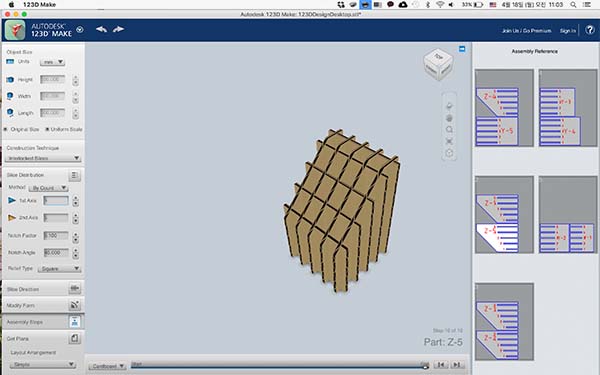Open the assembly reference sheet showing two side-by-side parts
The height and width of the screenshot is (375, 600).
click(x=568, y=215)
